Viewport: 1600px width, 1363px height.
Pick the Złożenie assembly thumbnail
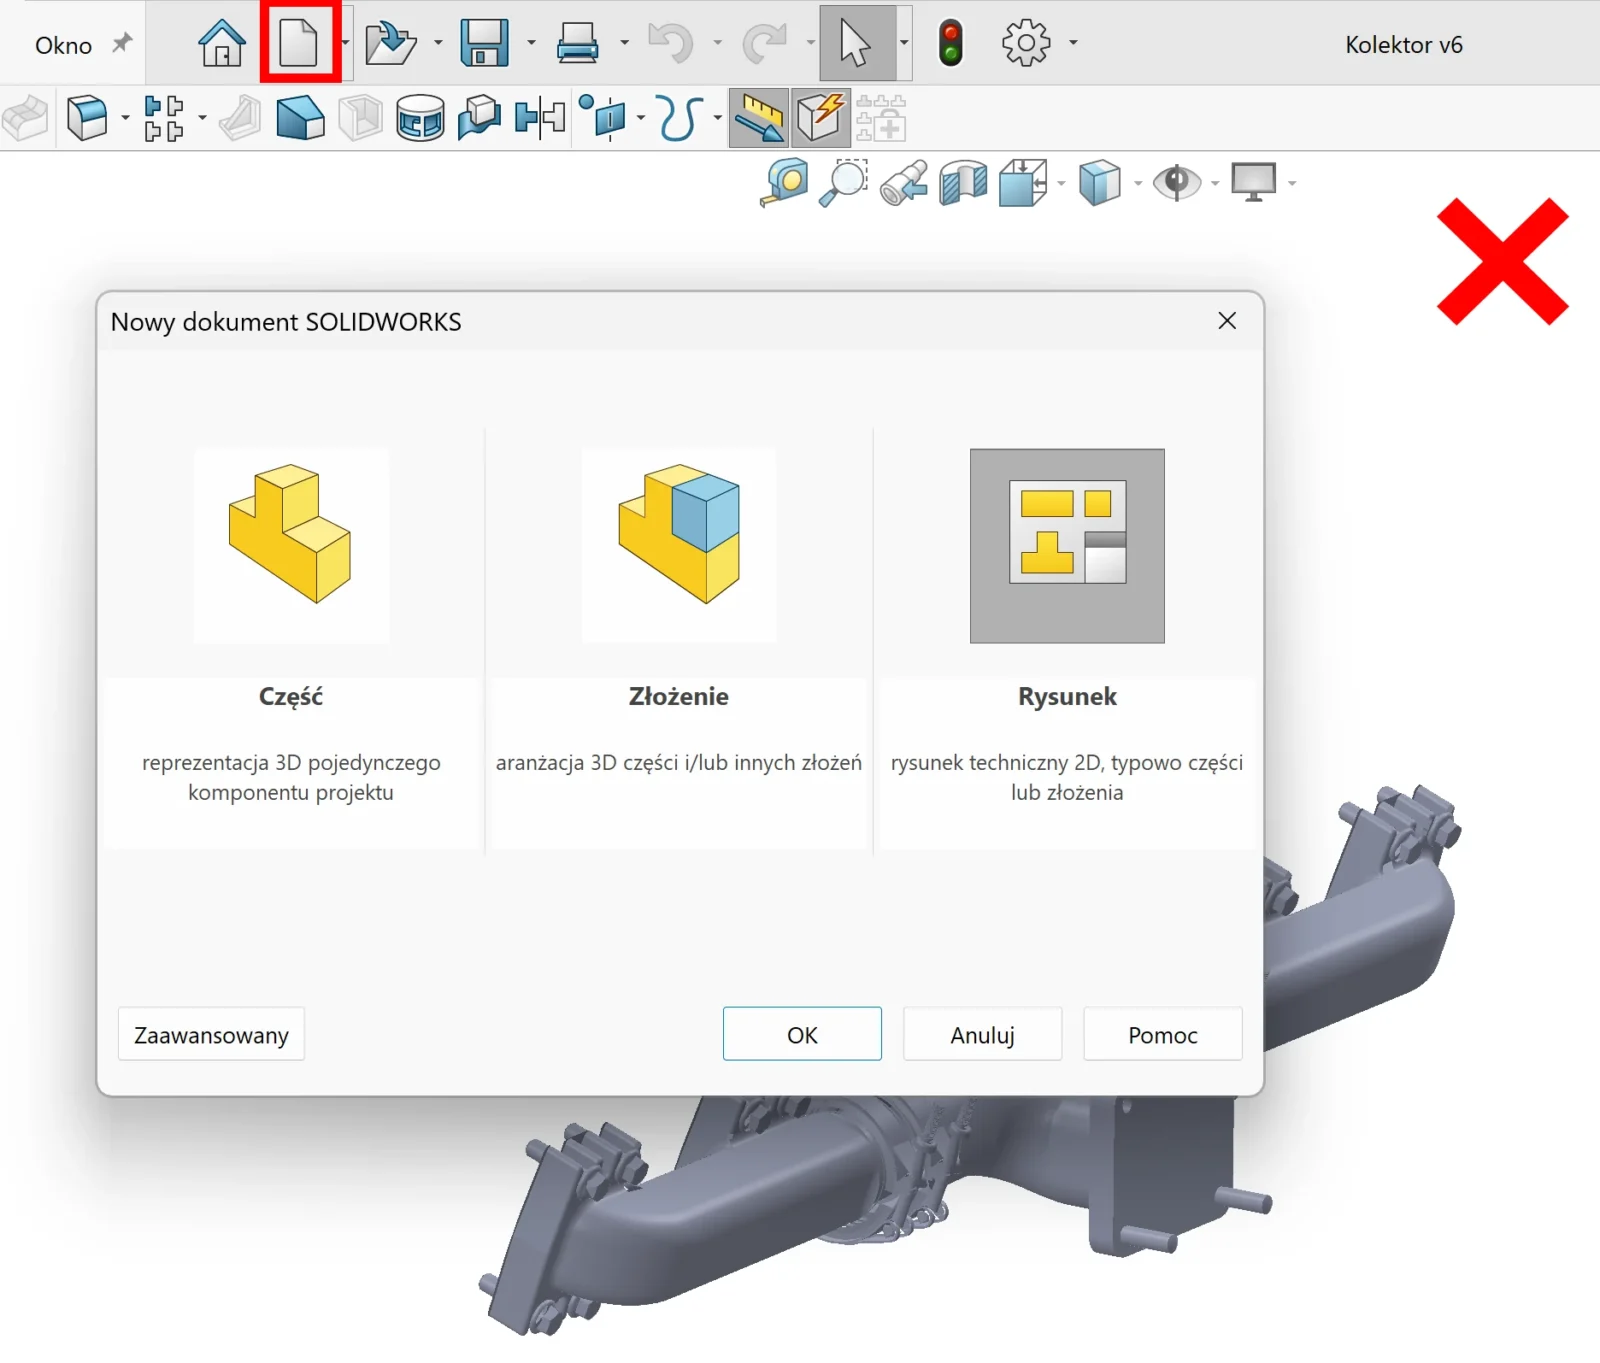point(679,545)
